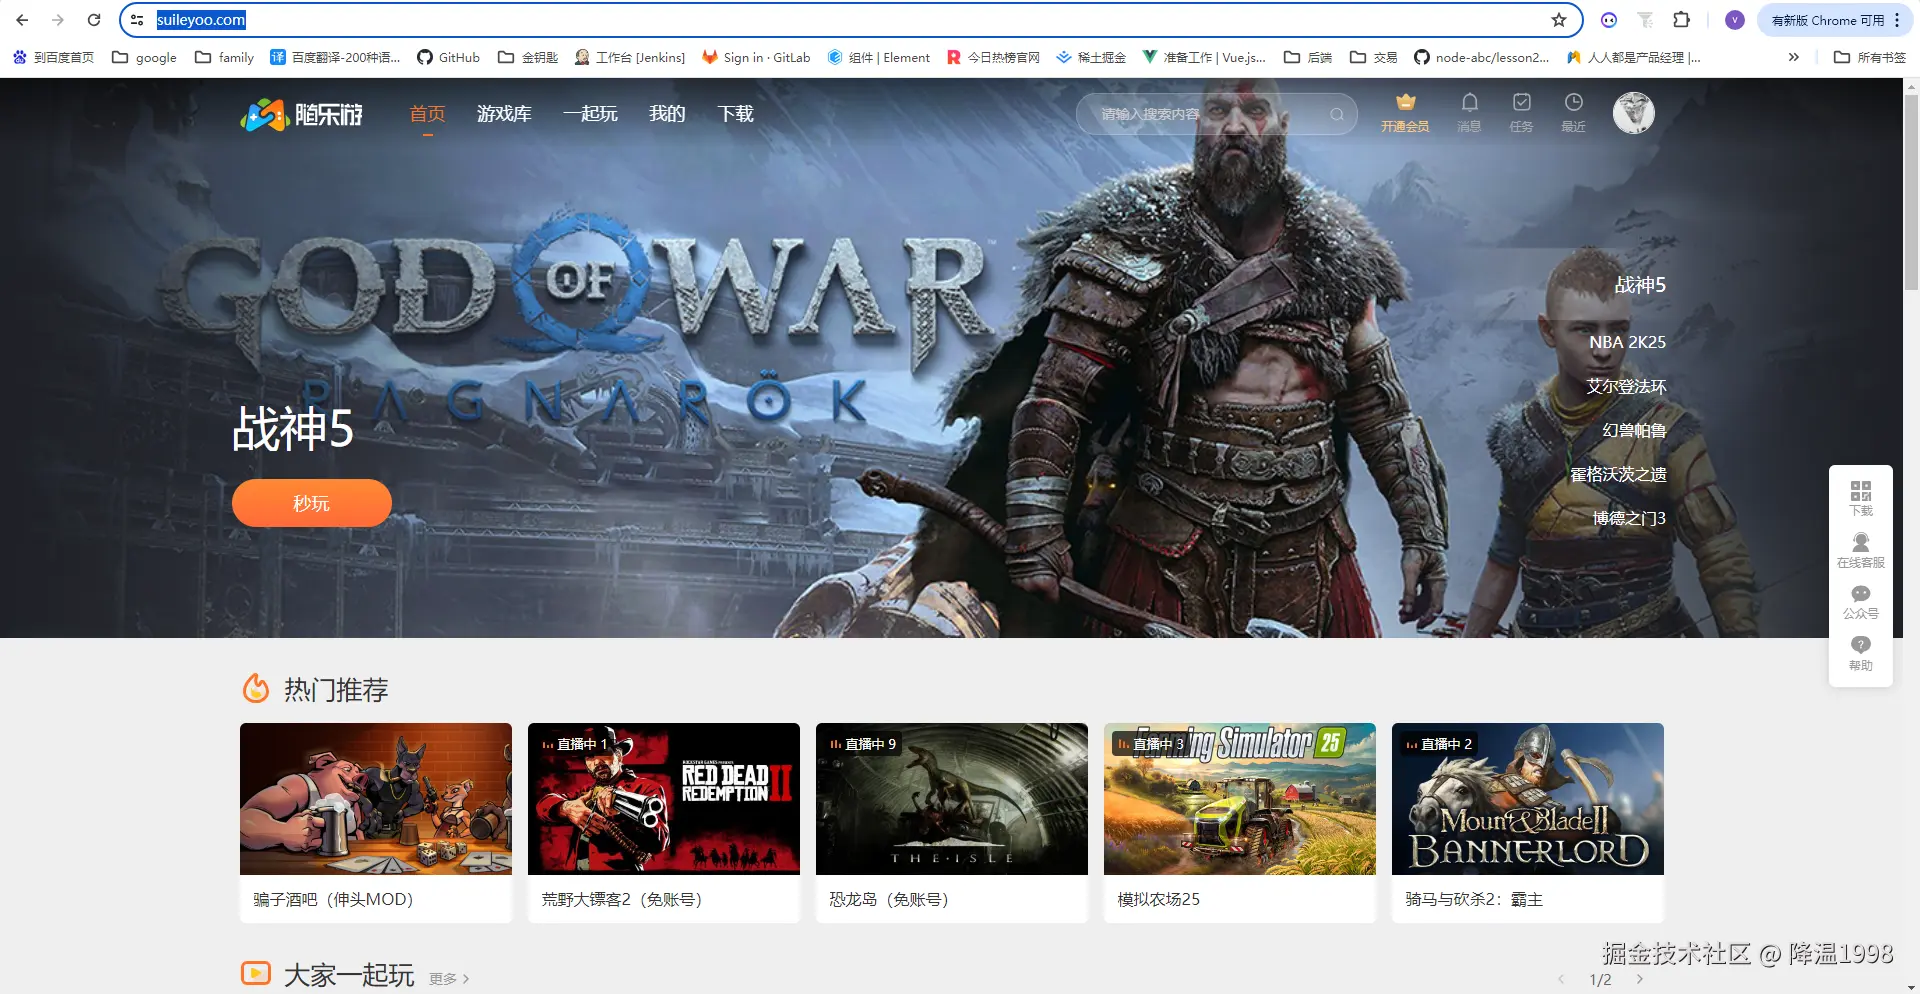1920x994 pixels.
Task: Expand the hidden bookmarks overflow chevron
Action: (x=1793, y=58)
